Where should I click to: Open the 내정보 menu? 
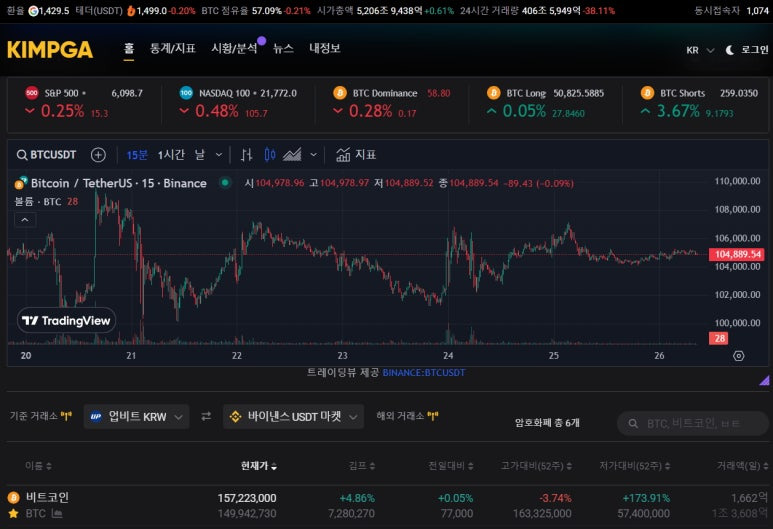[324, 48]
